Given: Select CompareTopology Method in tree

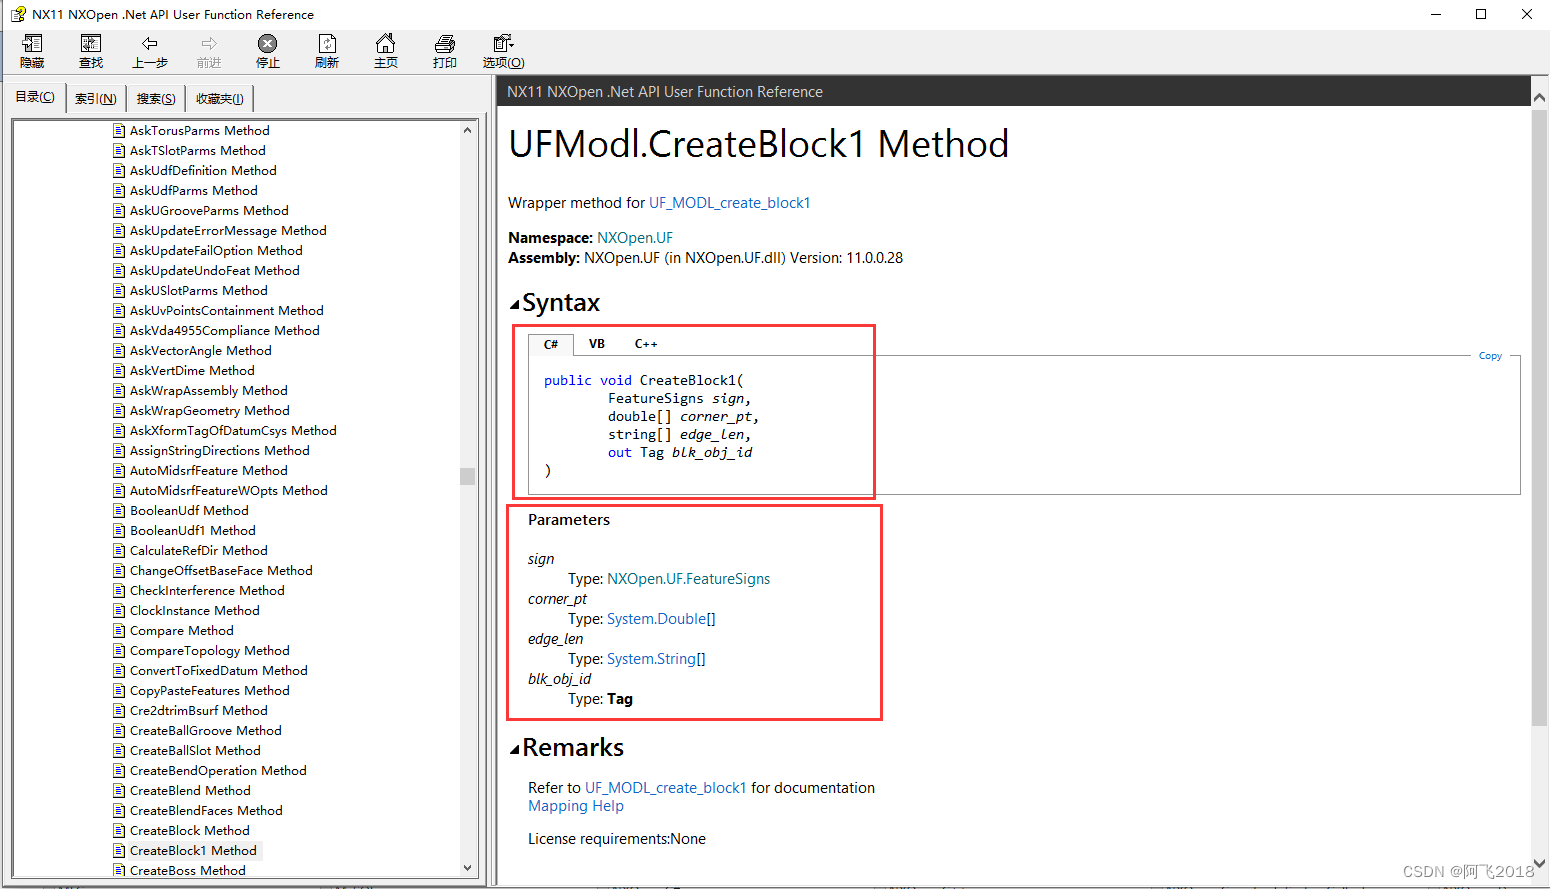Looking at the screenshot, I should coord(210,651).
